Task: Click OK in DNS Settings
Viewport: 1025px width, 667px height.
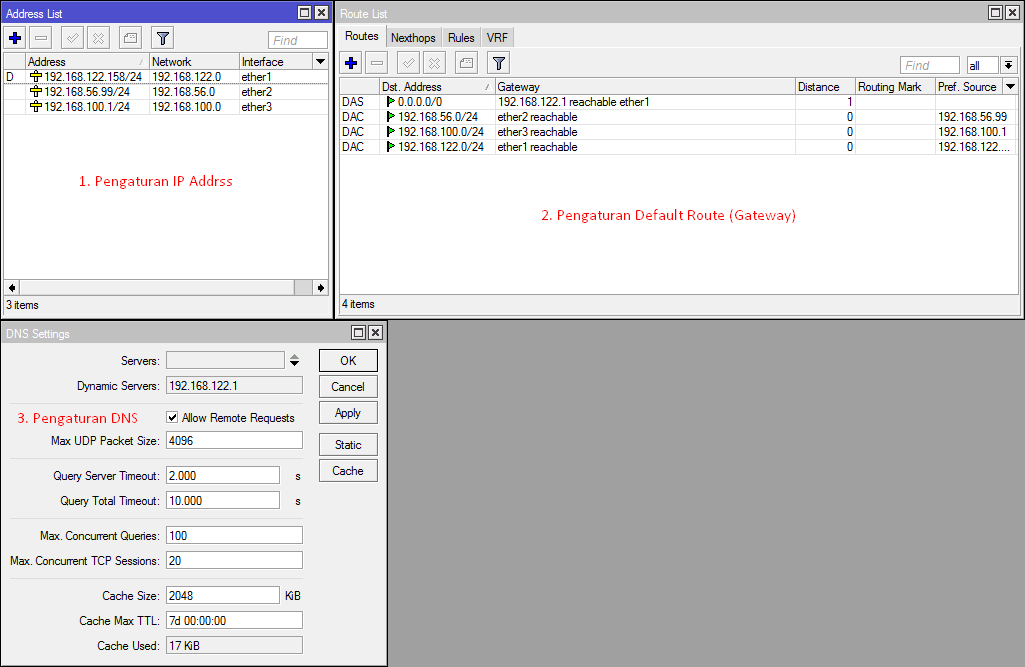Action: (348, 361)
